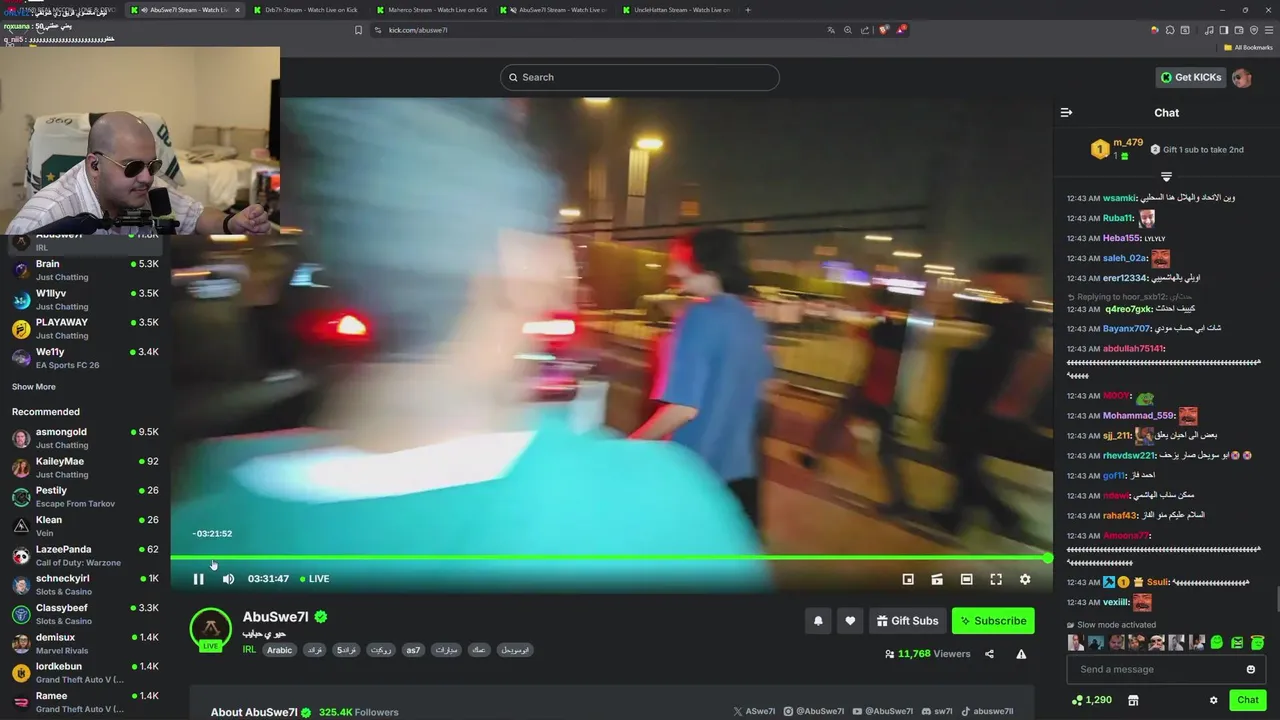The width and height of the screenshot is (1280, 720).
Task: Open KaileyMae recommended channel
Action: pos(85,467)
